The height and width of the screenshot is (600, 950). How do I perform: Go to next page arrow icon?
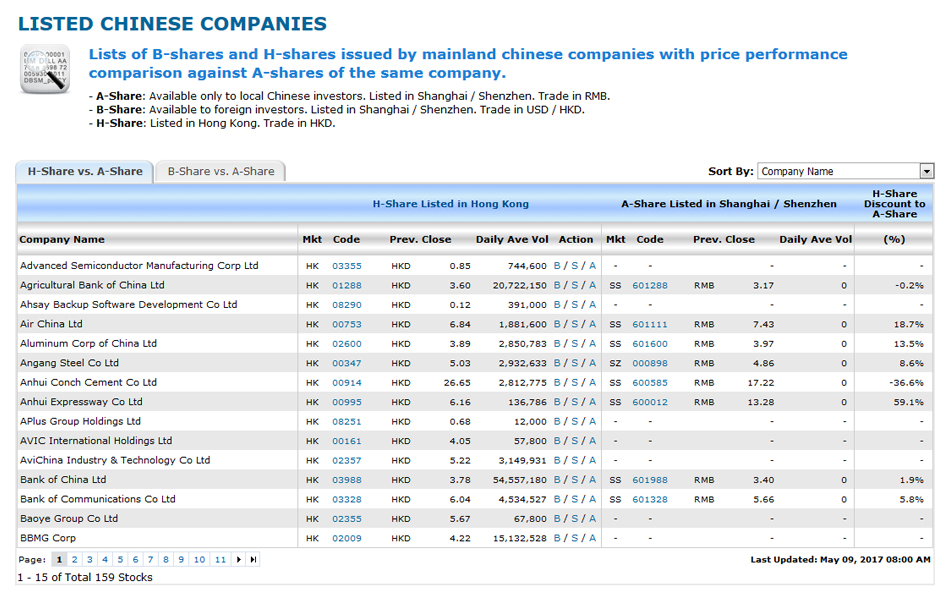(239, 559)
